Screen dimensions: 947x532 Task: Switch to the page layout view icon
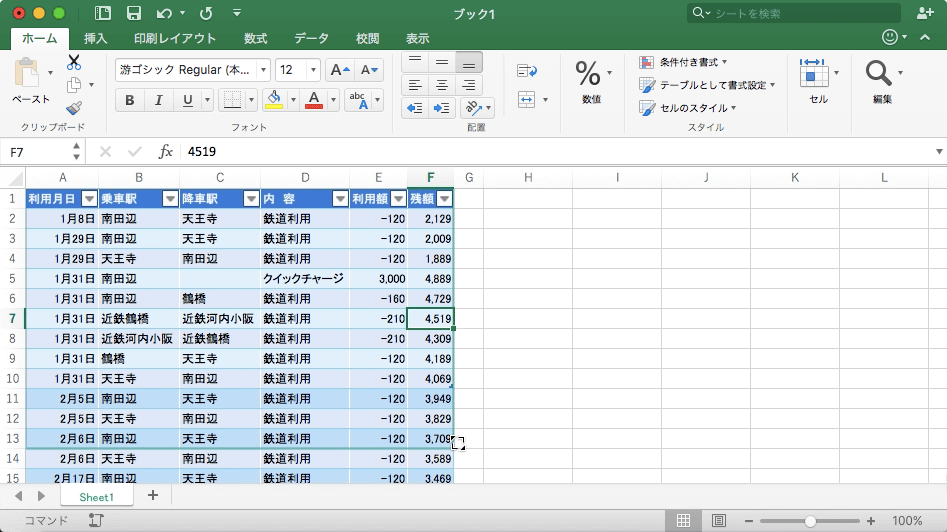click(x=719, y=521)
